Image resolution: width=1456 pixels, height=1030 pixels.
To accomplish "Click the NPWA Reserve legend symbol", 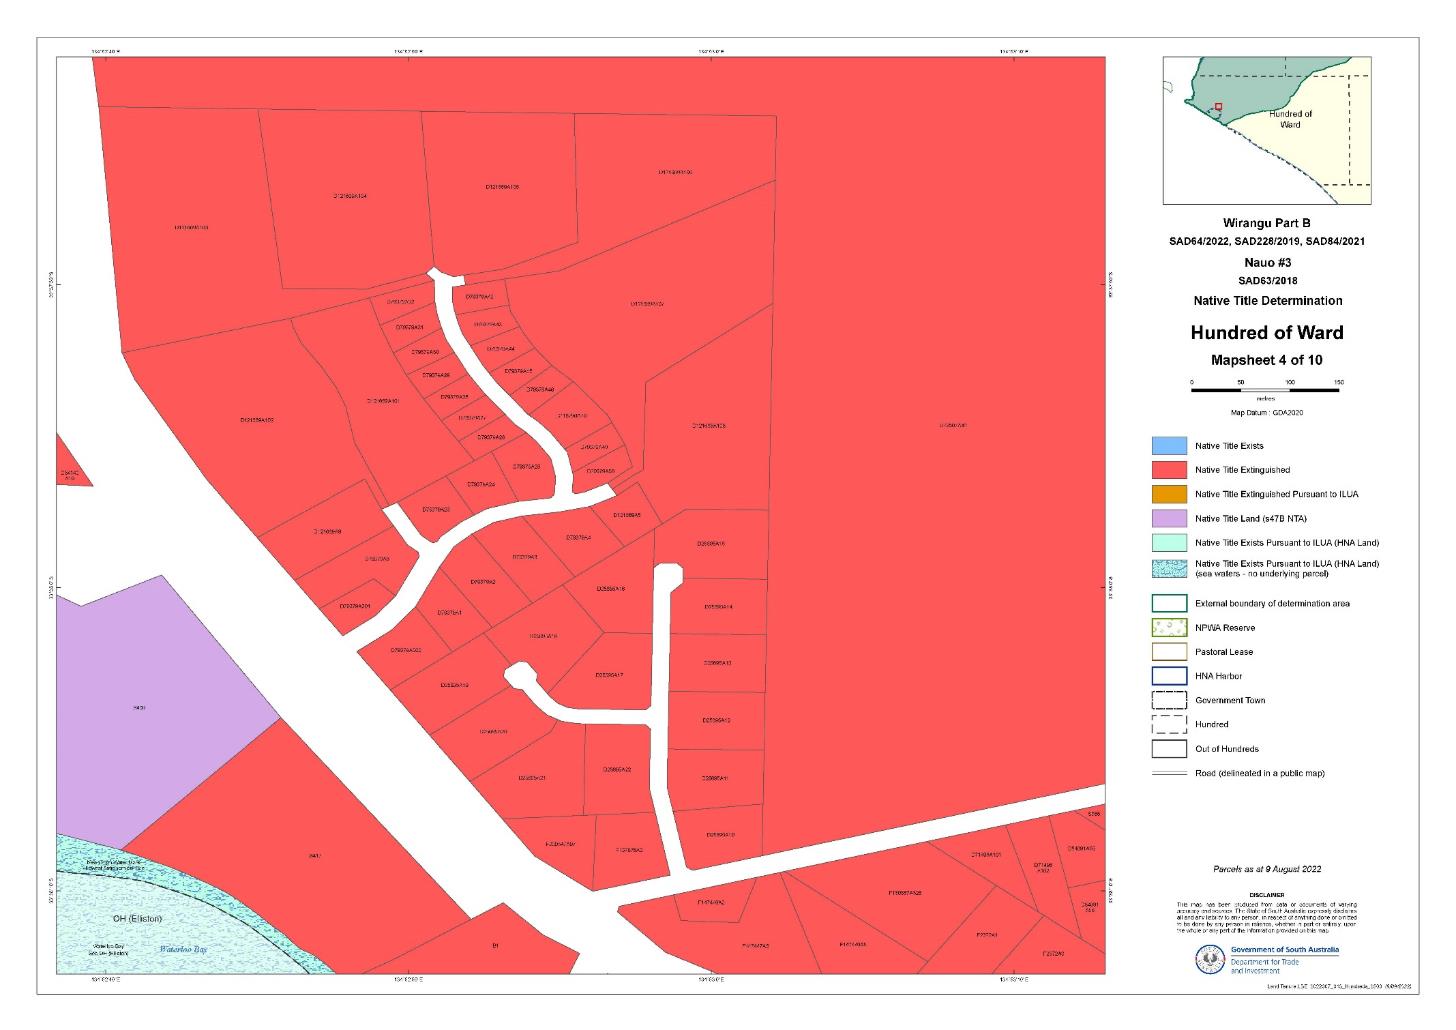I will coord(1169,628).
